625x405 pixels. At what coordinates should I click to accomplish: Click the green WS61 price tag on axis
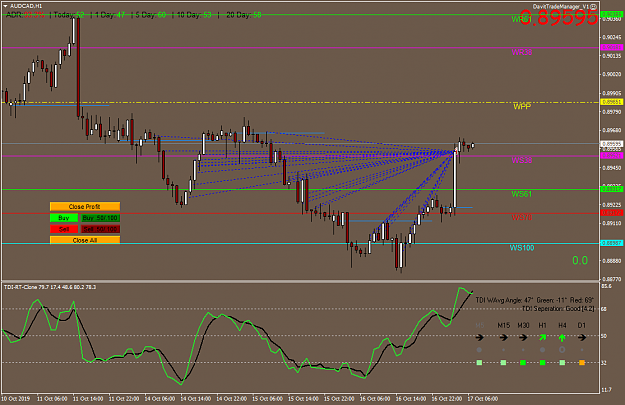pos(611,189)
